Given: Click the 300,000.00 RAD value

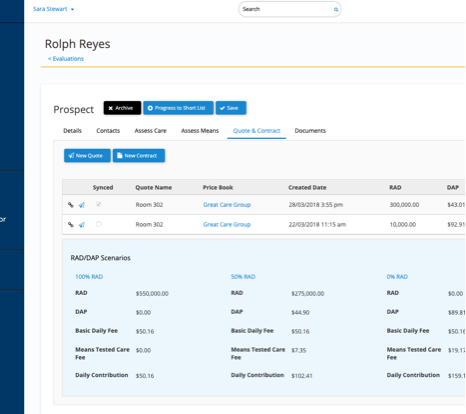Looking at the screenshot, I should coord(404,205).
